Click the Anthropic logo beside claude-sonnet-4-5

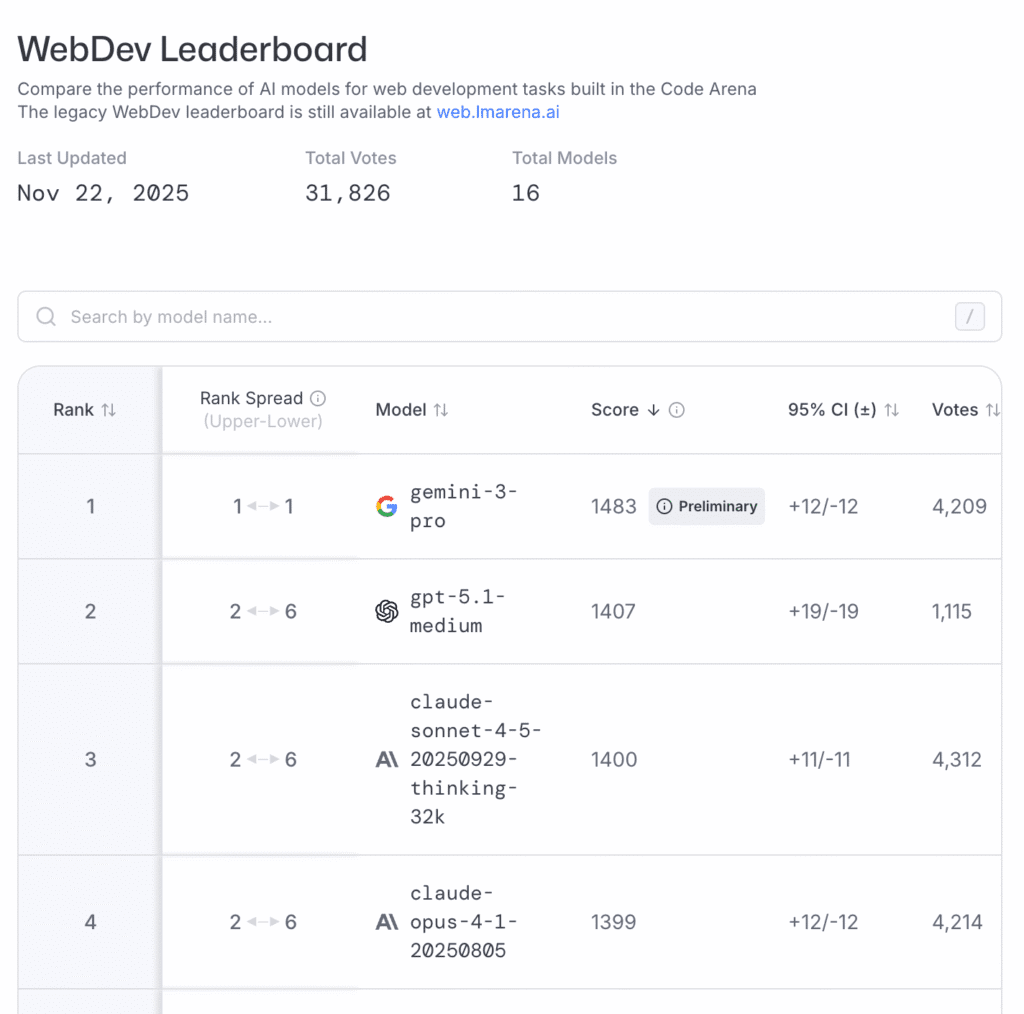pos(386,760)
